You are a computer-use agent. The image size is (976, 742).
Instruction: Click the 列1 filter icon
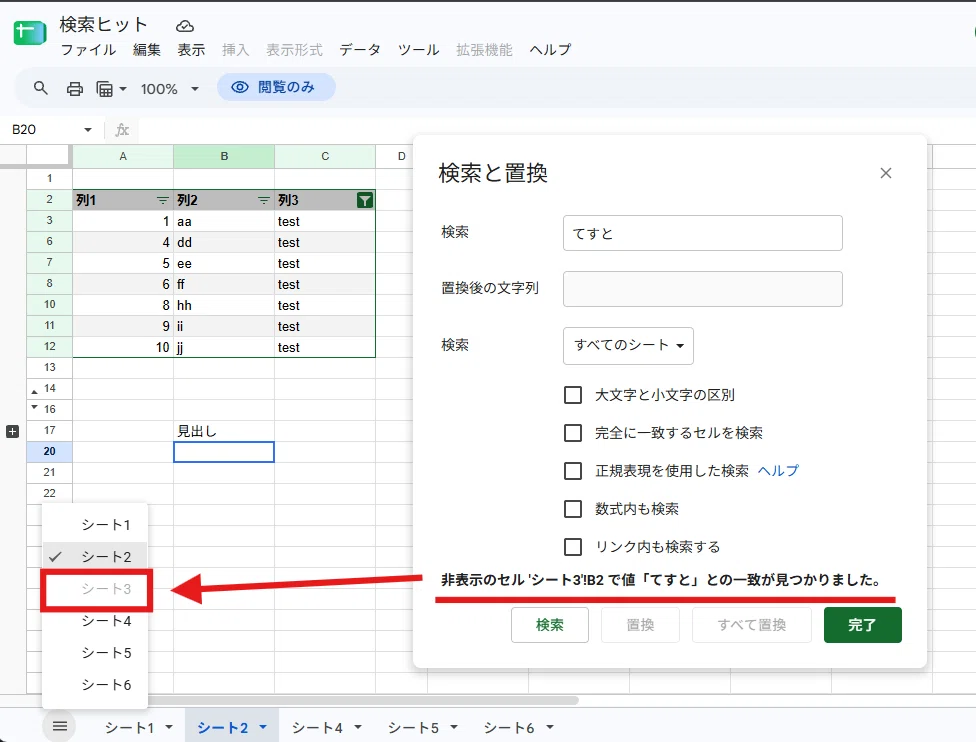tap(162, 200)
